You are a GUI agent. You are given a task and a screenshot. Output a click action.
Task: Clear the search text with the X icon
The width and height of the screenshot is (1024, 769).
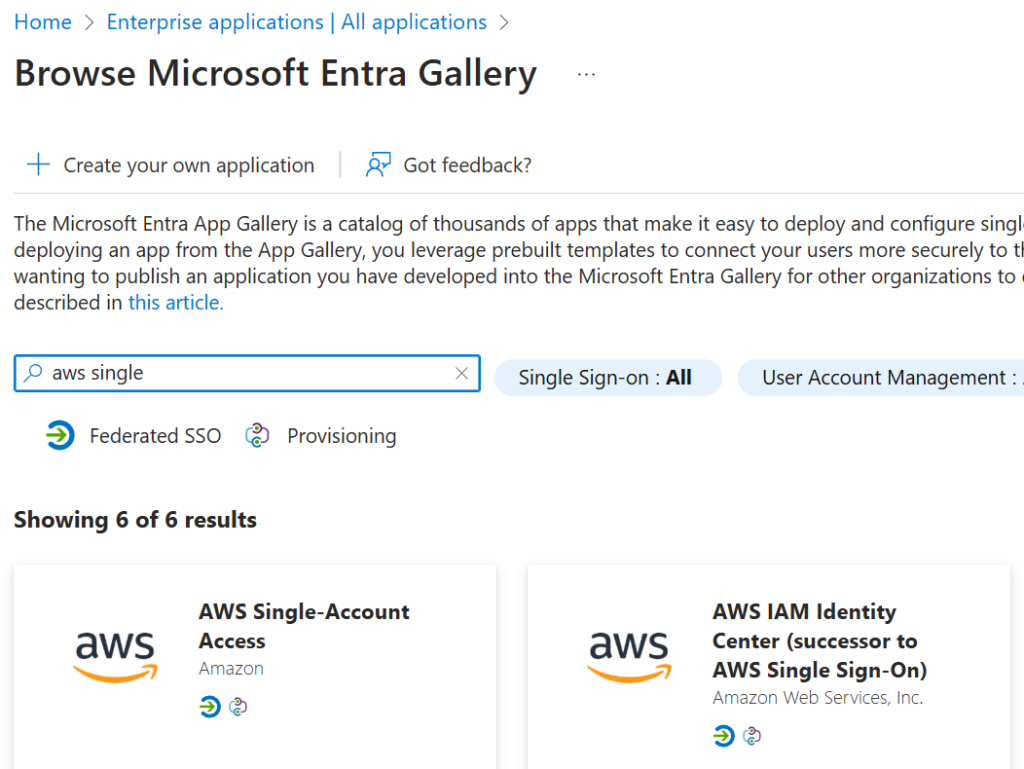point(461,373)
